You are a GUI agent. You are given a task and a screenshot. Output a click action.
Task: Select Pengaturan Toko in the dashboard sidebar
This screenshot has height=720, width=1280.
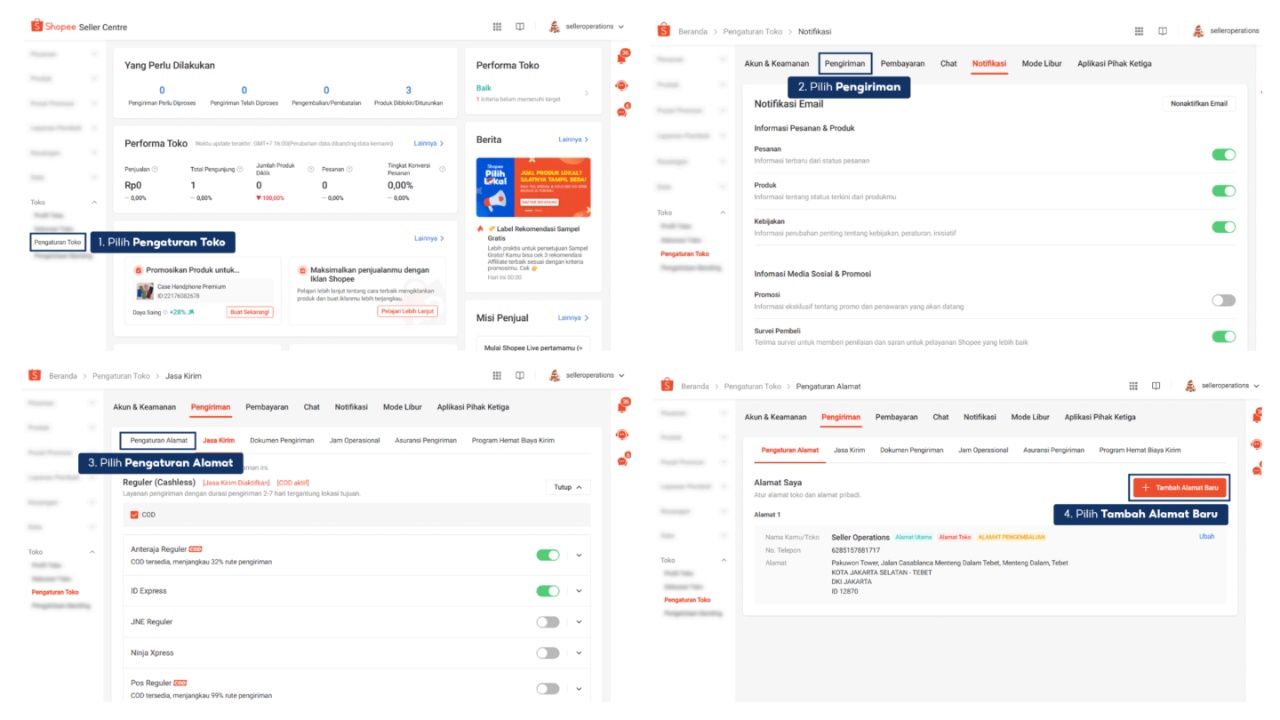(58, 242)
